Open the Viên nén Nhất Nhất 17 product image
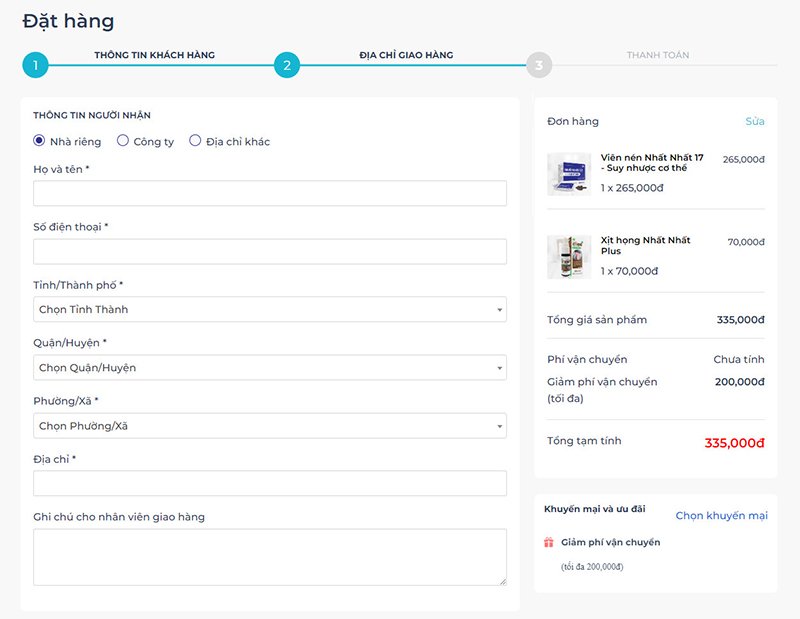The image size is (800, 619). coord(569,174)
